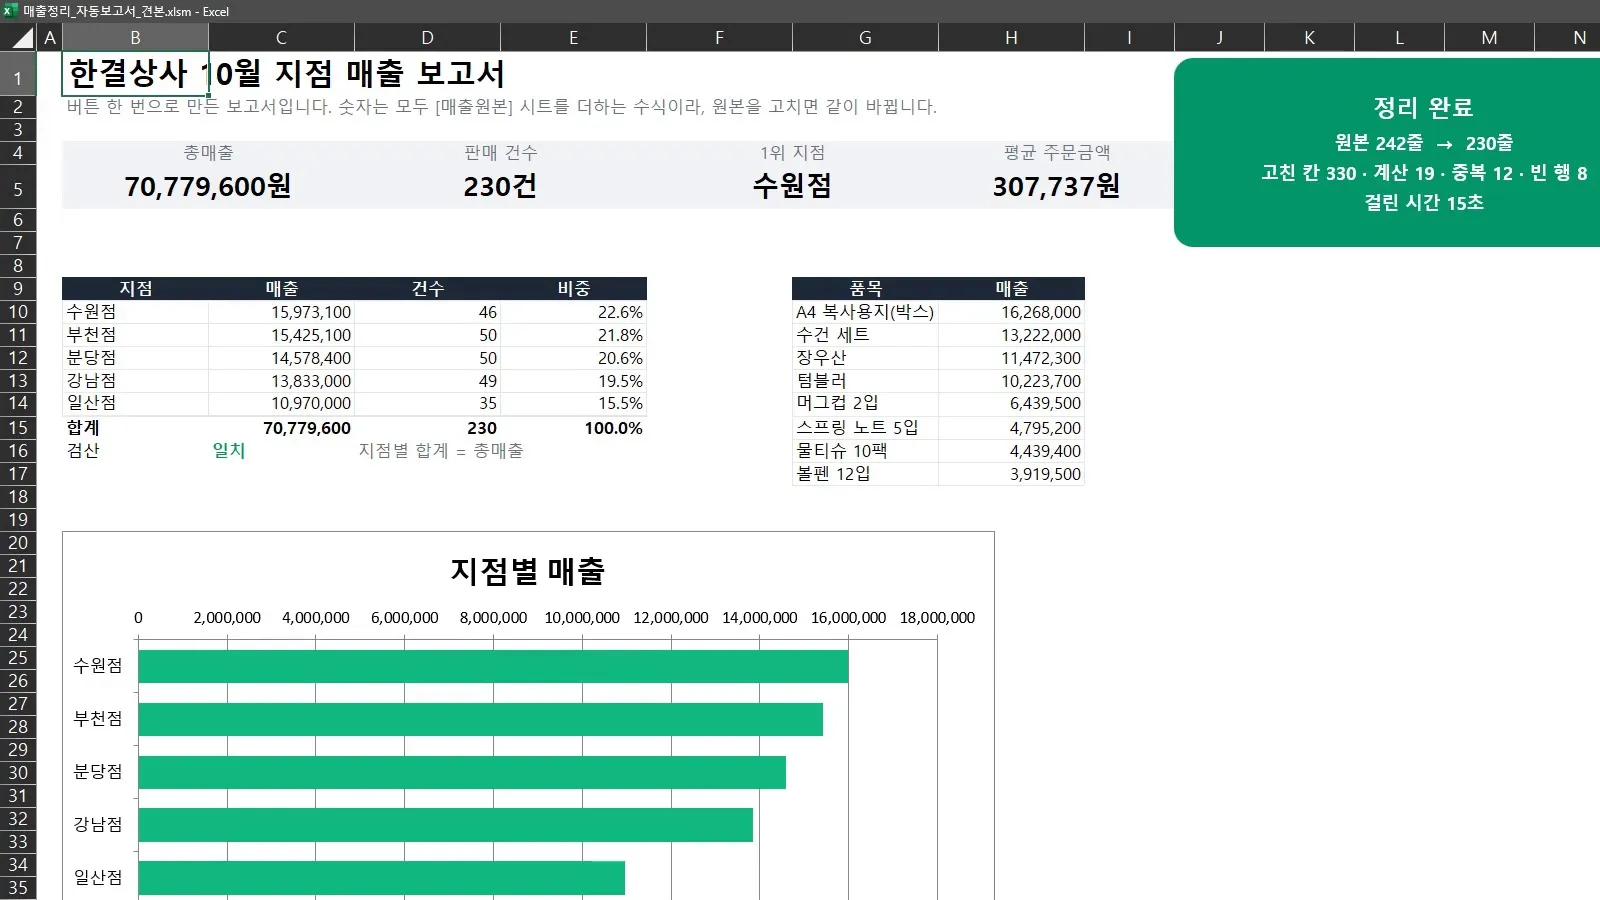Click 물티슈 10팩 sales 4,439,400
Image resolution: width=1600 pixels, height=900 pixels.
pos(1011,451)
